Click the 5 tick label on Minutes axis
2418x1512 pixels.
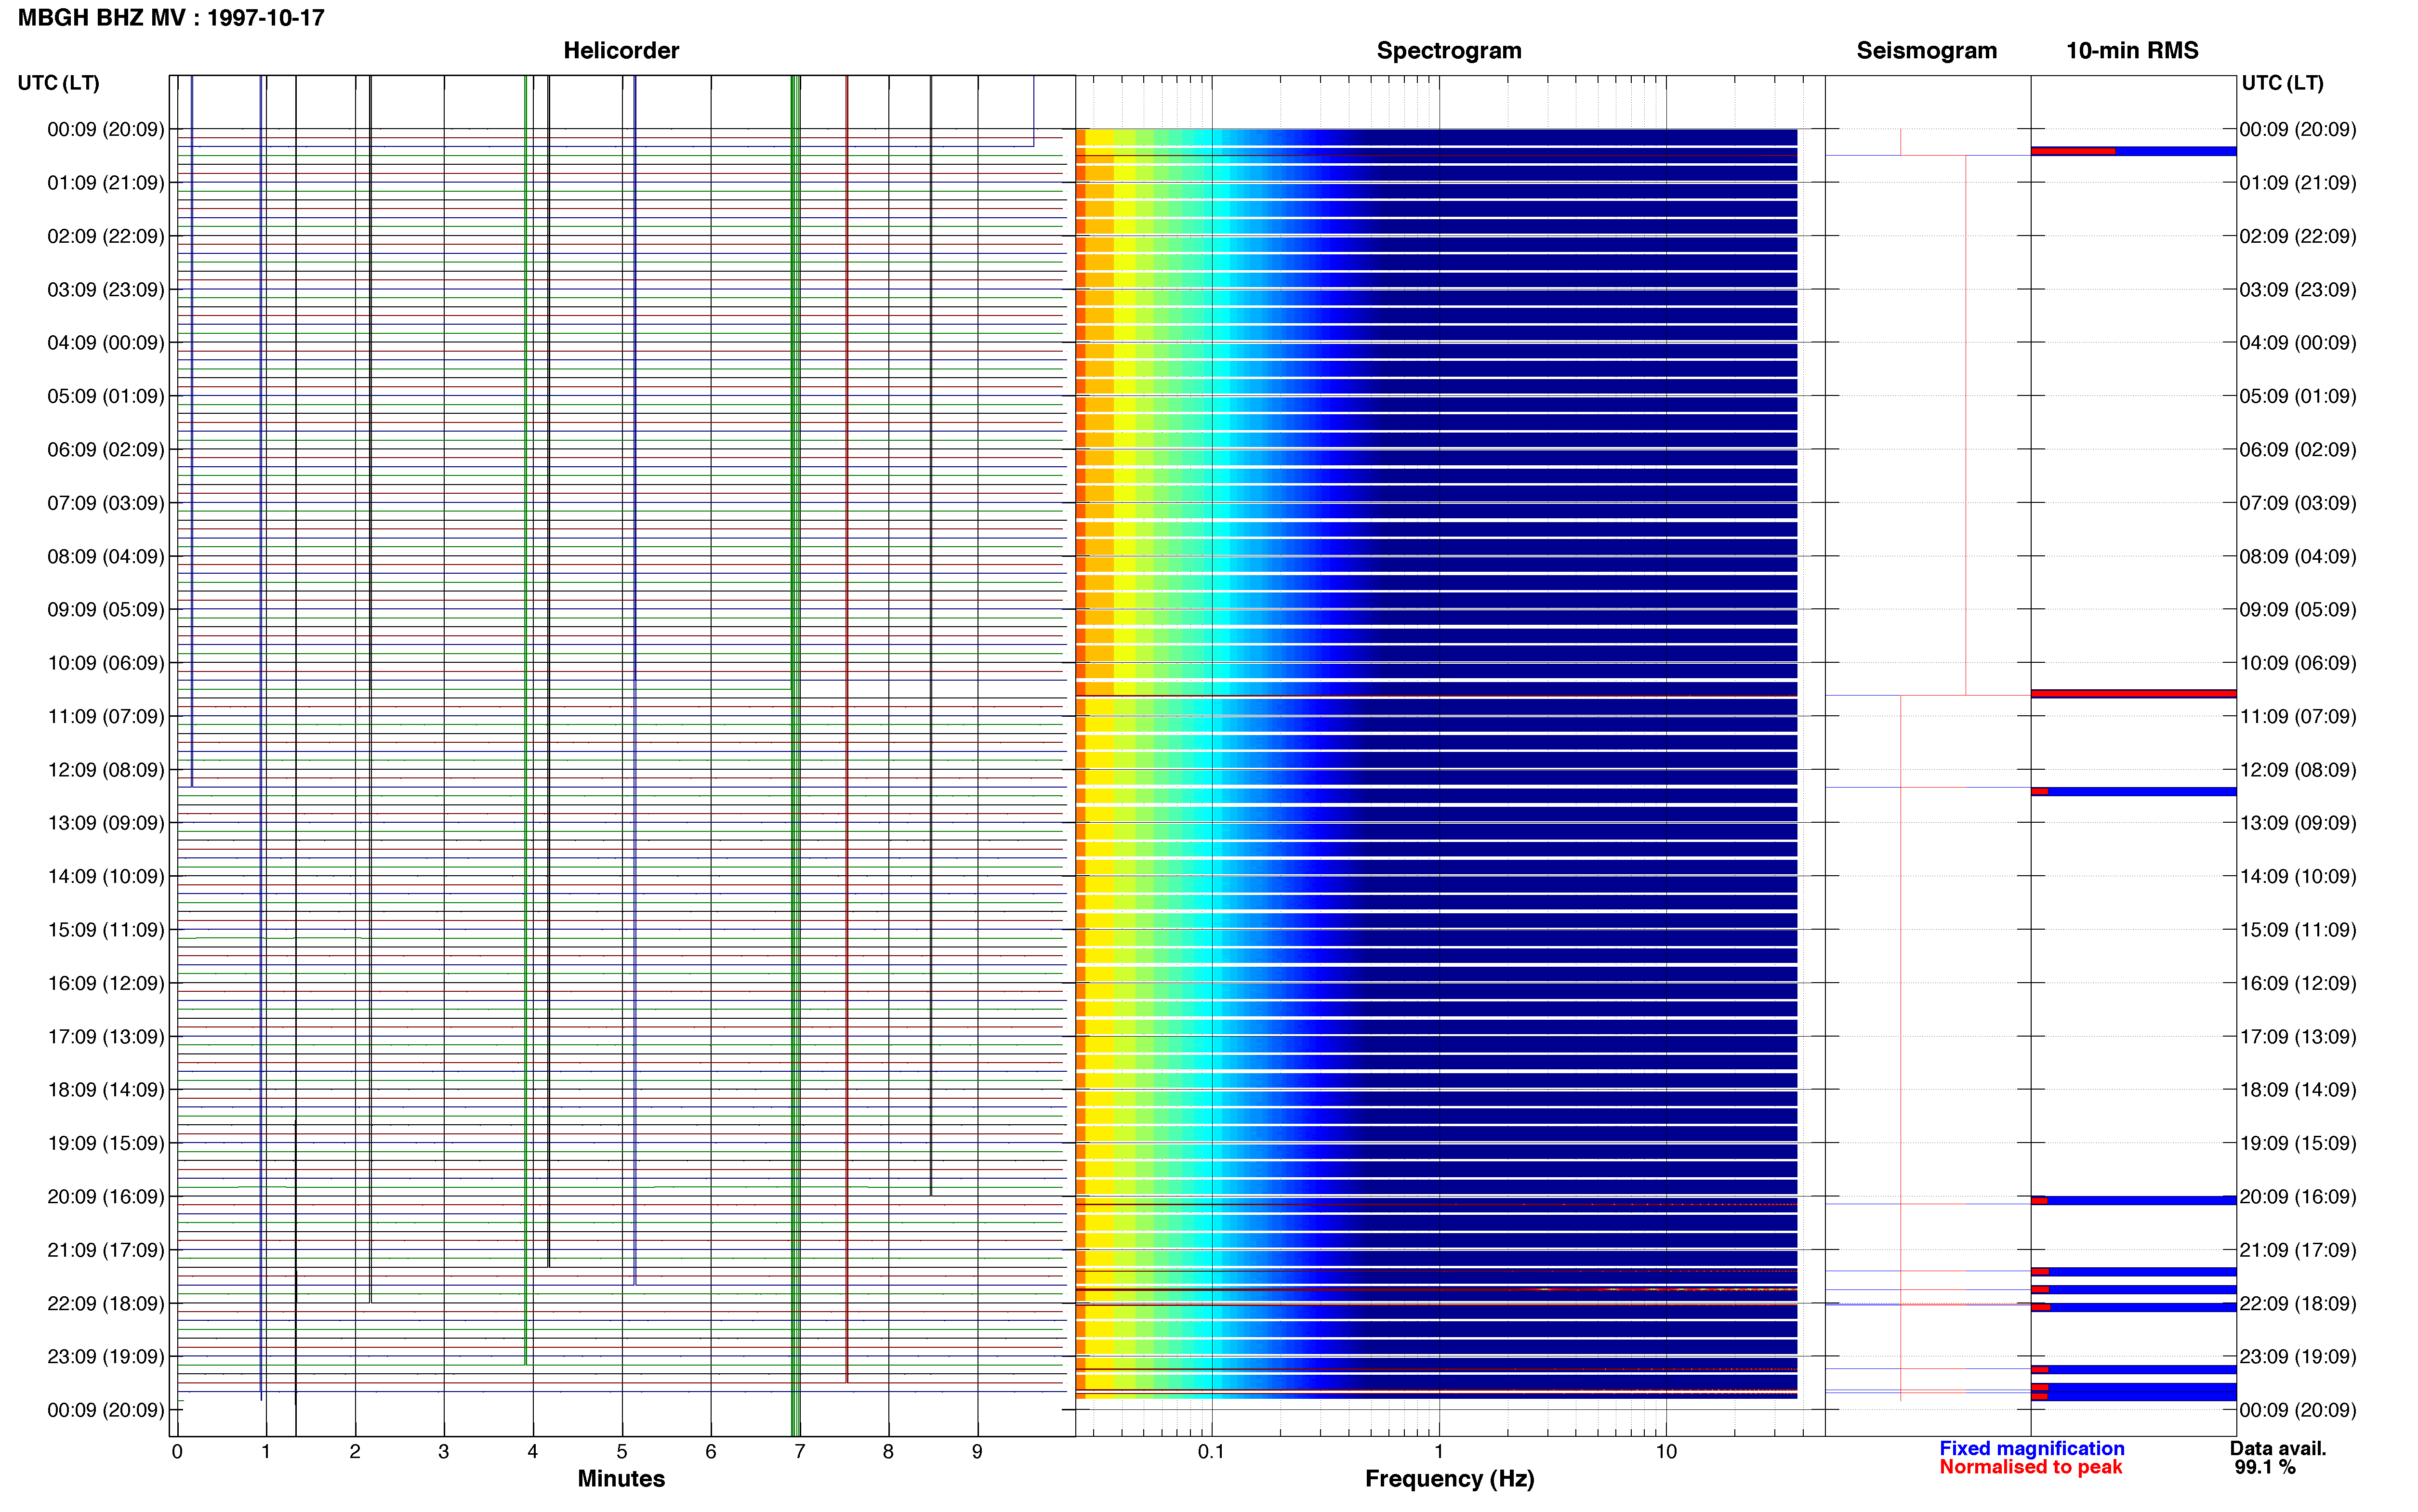pyautogui.click(x=622, y=1452)
